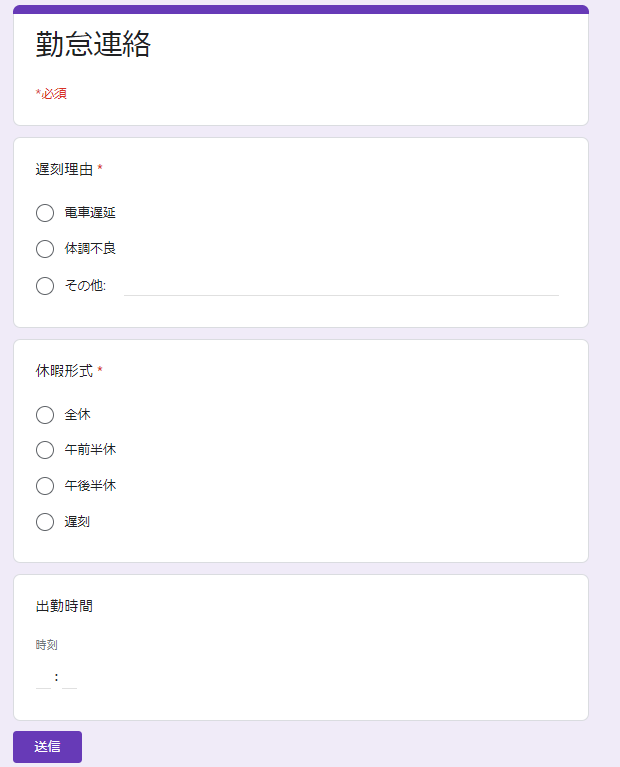Screen dimensions: 620x767
Task: Click the 時刻 label
Action: pyautogui.click(x=47, y=645)
